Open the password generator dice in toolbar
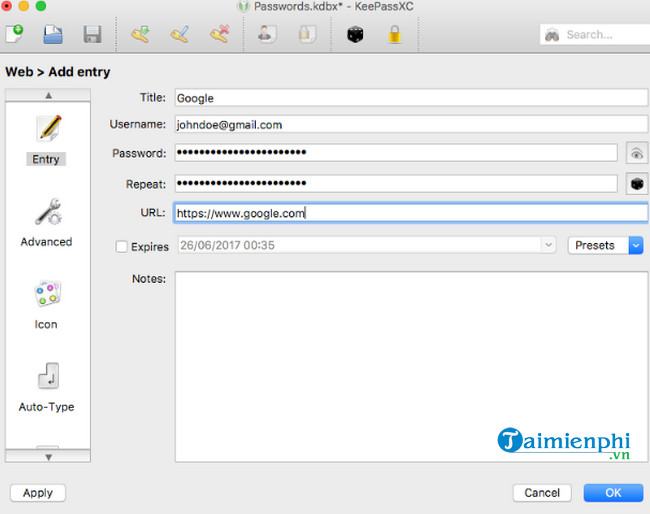The height and width of the screenshot is (514, 650). tap(355, 35)
